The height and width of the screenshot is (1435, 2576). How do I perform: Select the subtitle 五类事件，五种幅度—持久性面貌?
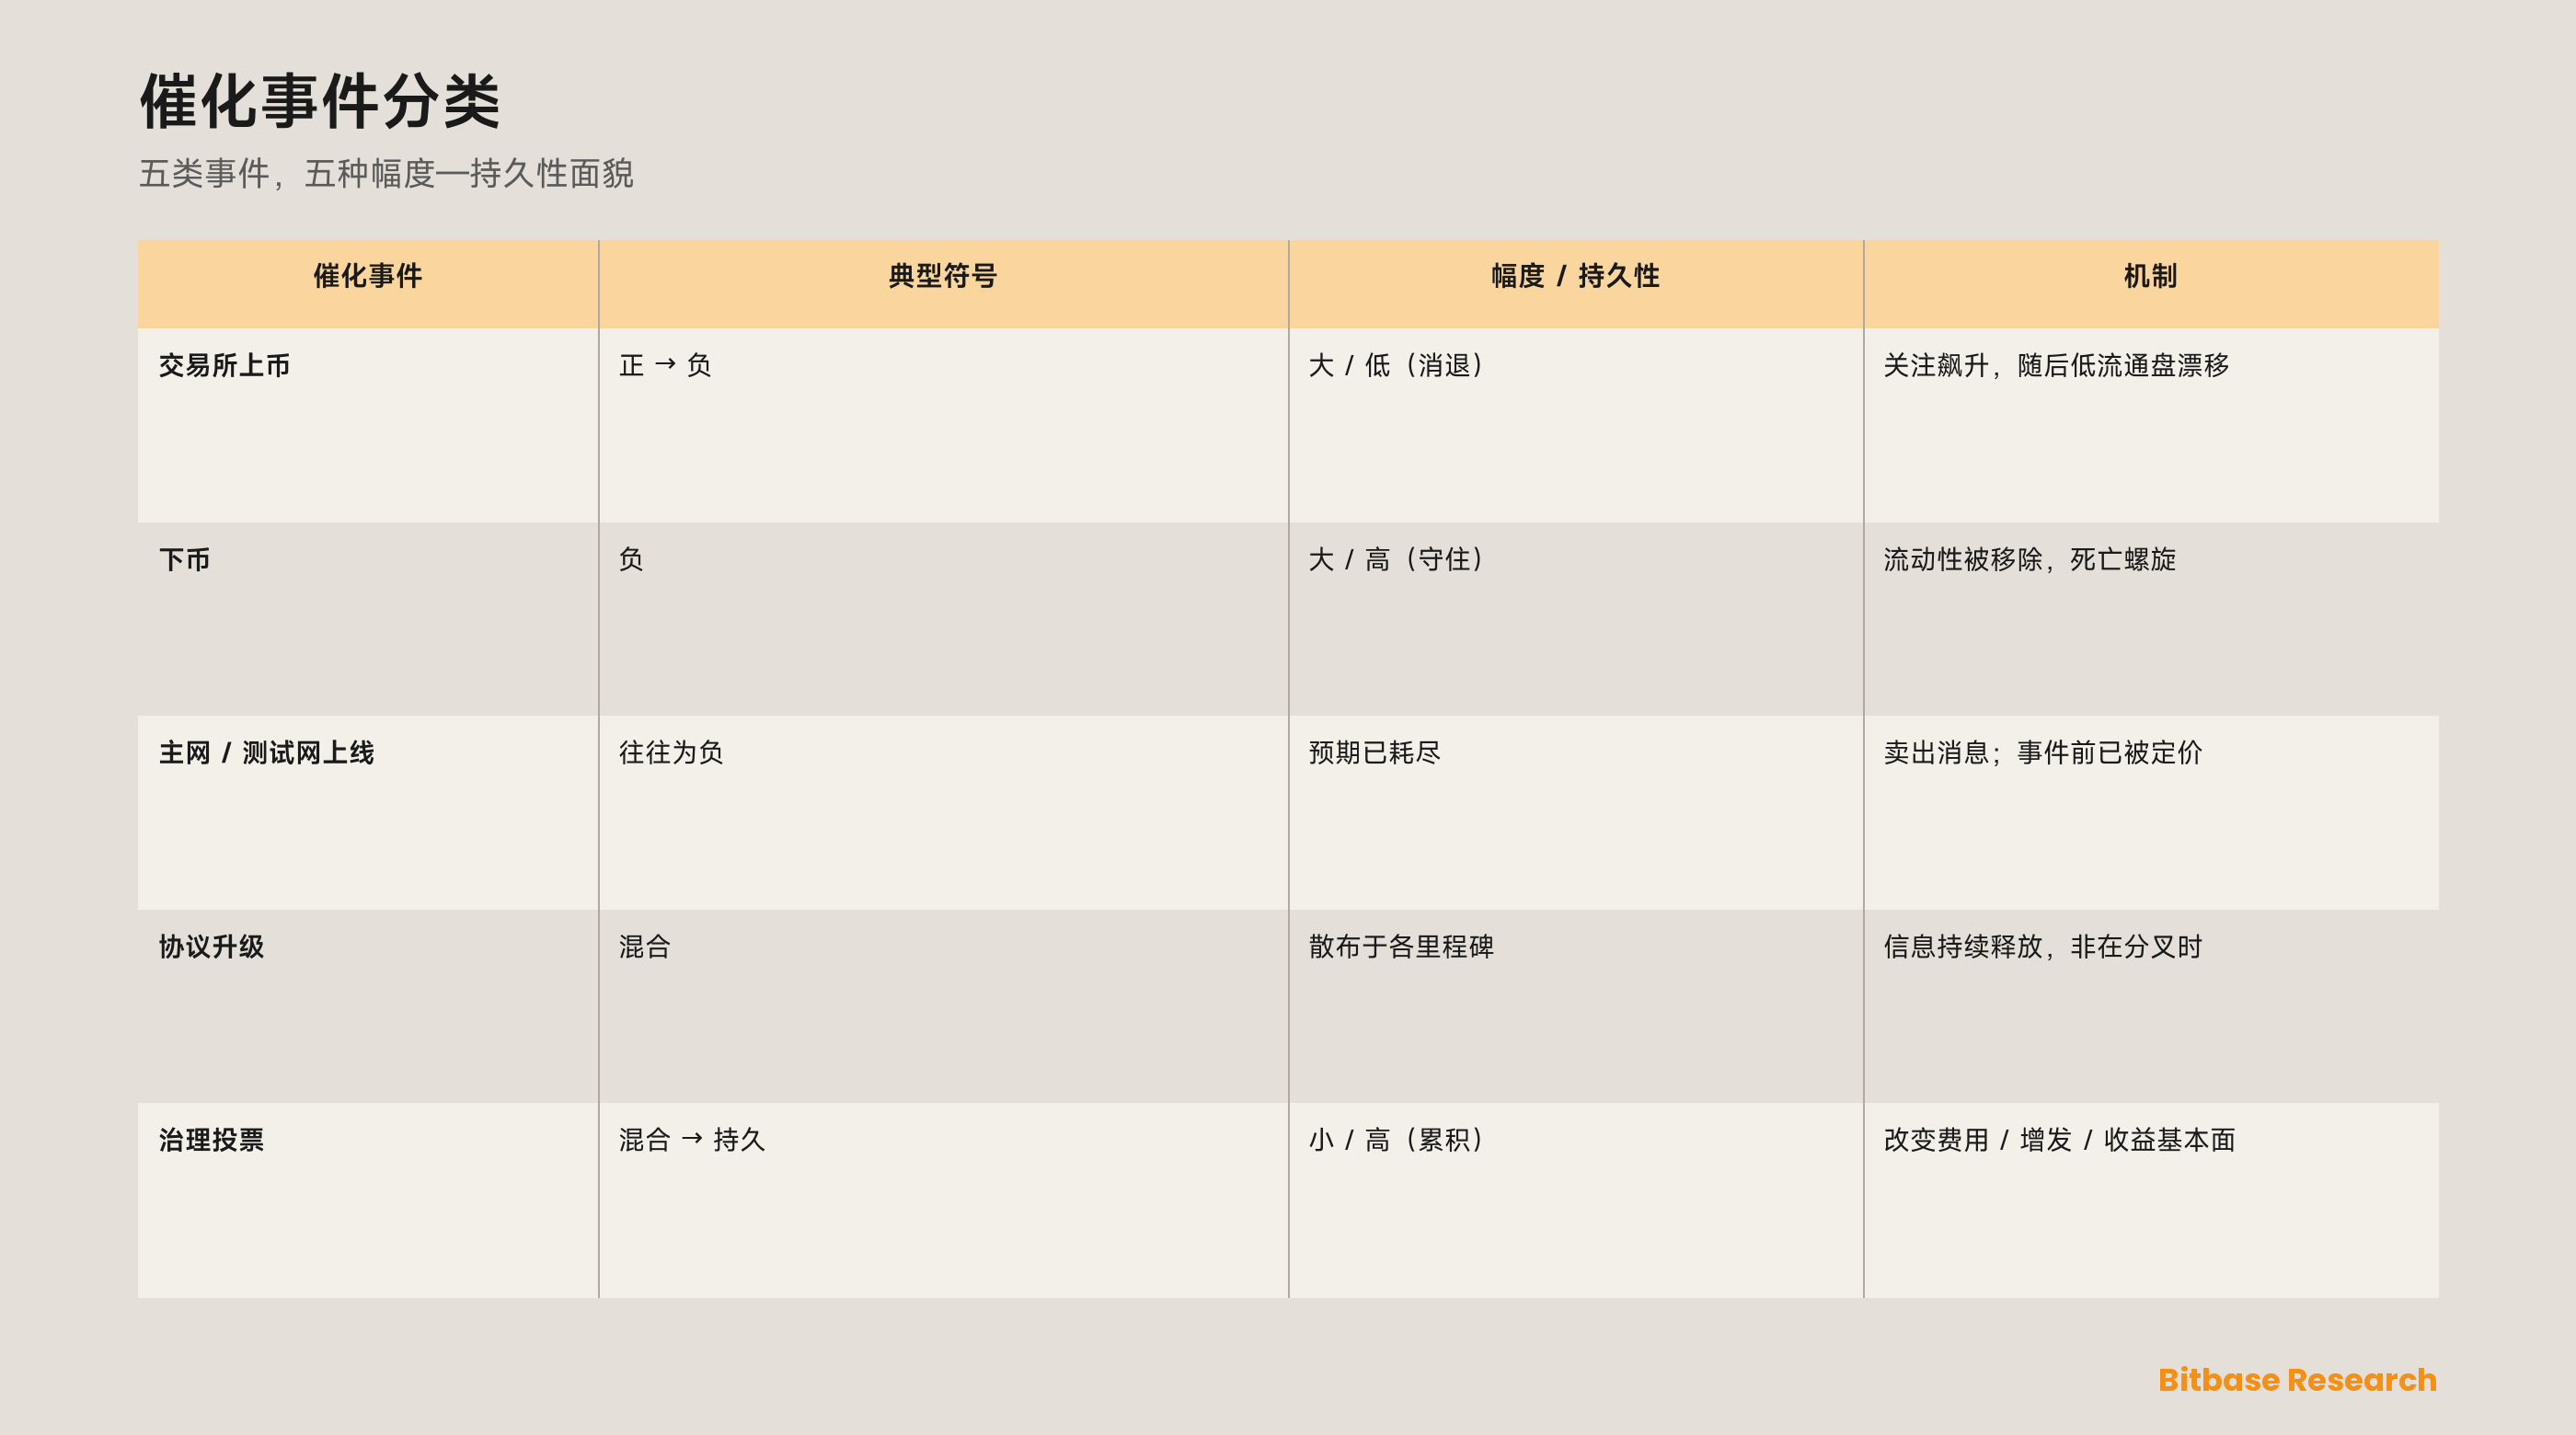coord(386,174)
